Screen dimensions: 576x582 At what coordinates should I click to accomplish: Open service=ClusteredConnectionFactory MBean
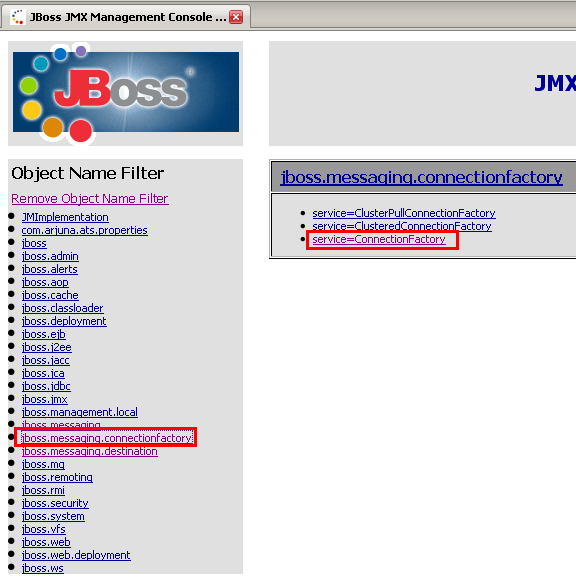[x=402, y=226]
